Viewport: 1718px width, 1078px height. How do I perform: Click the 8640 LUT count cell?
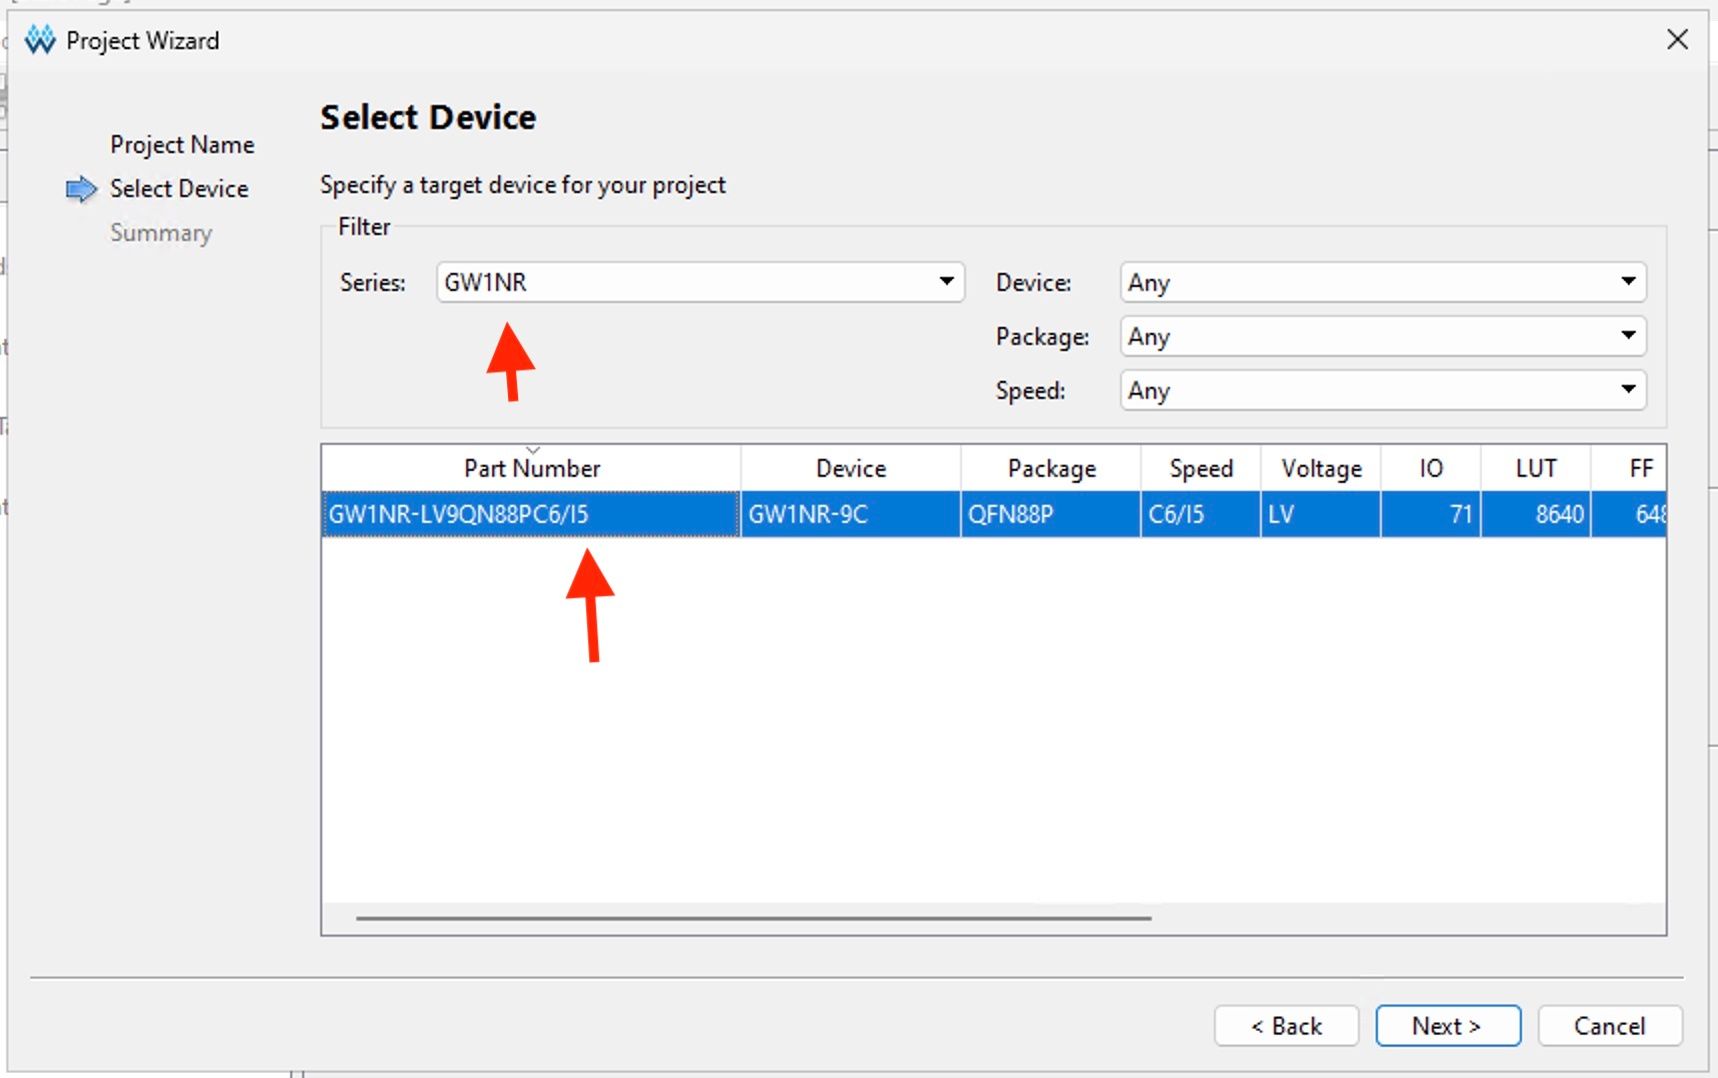1536,514
